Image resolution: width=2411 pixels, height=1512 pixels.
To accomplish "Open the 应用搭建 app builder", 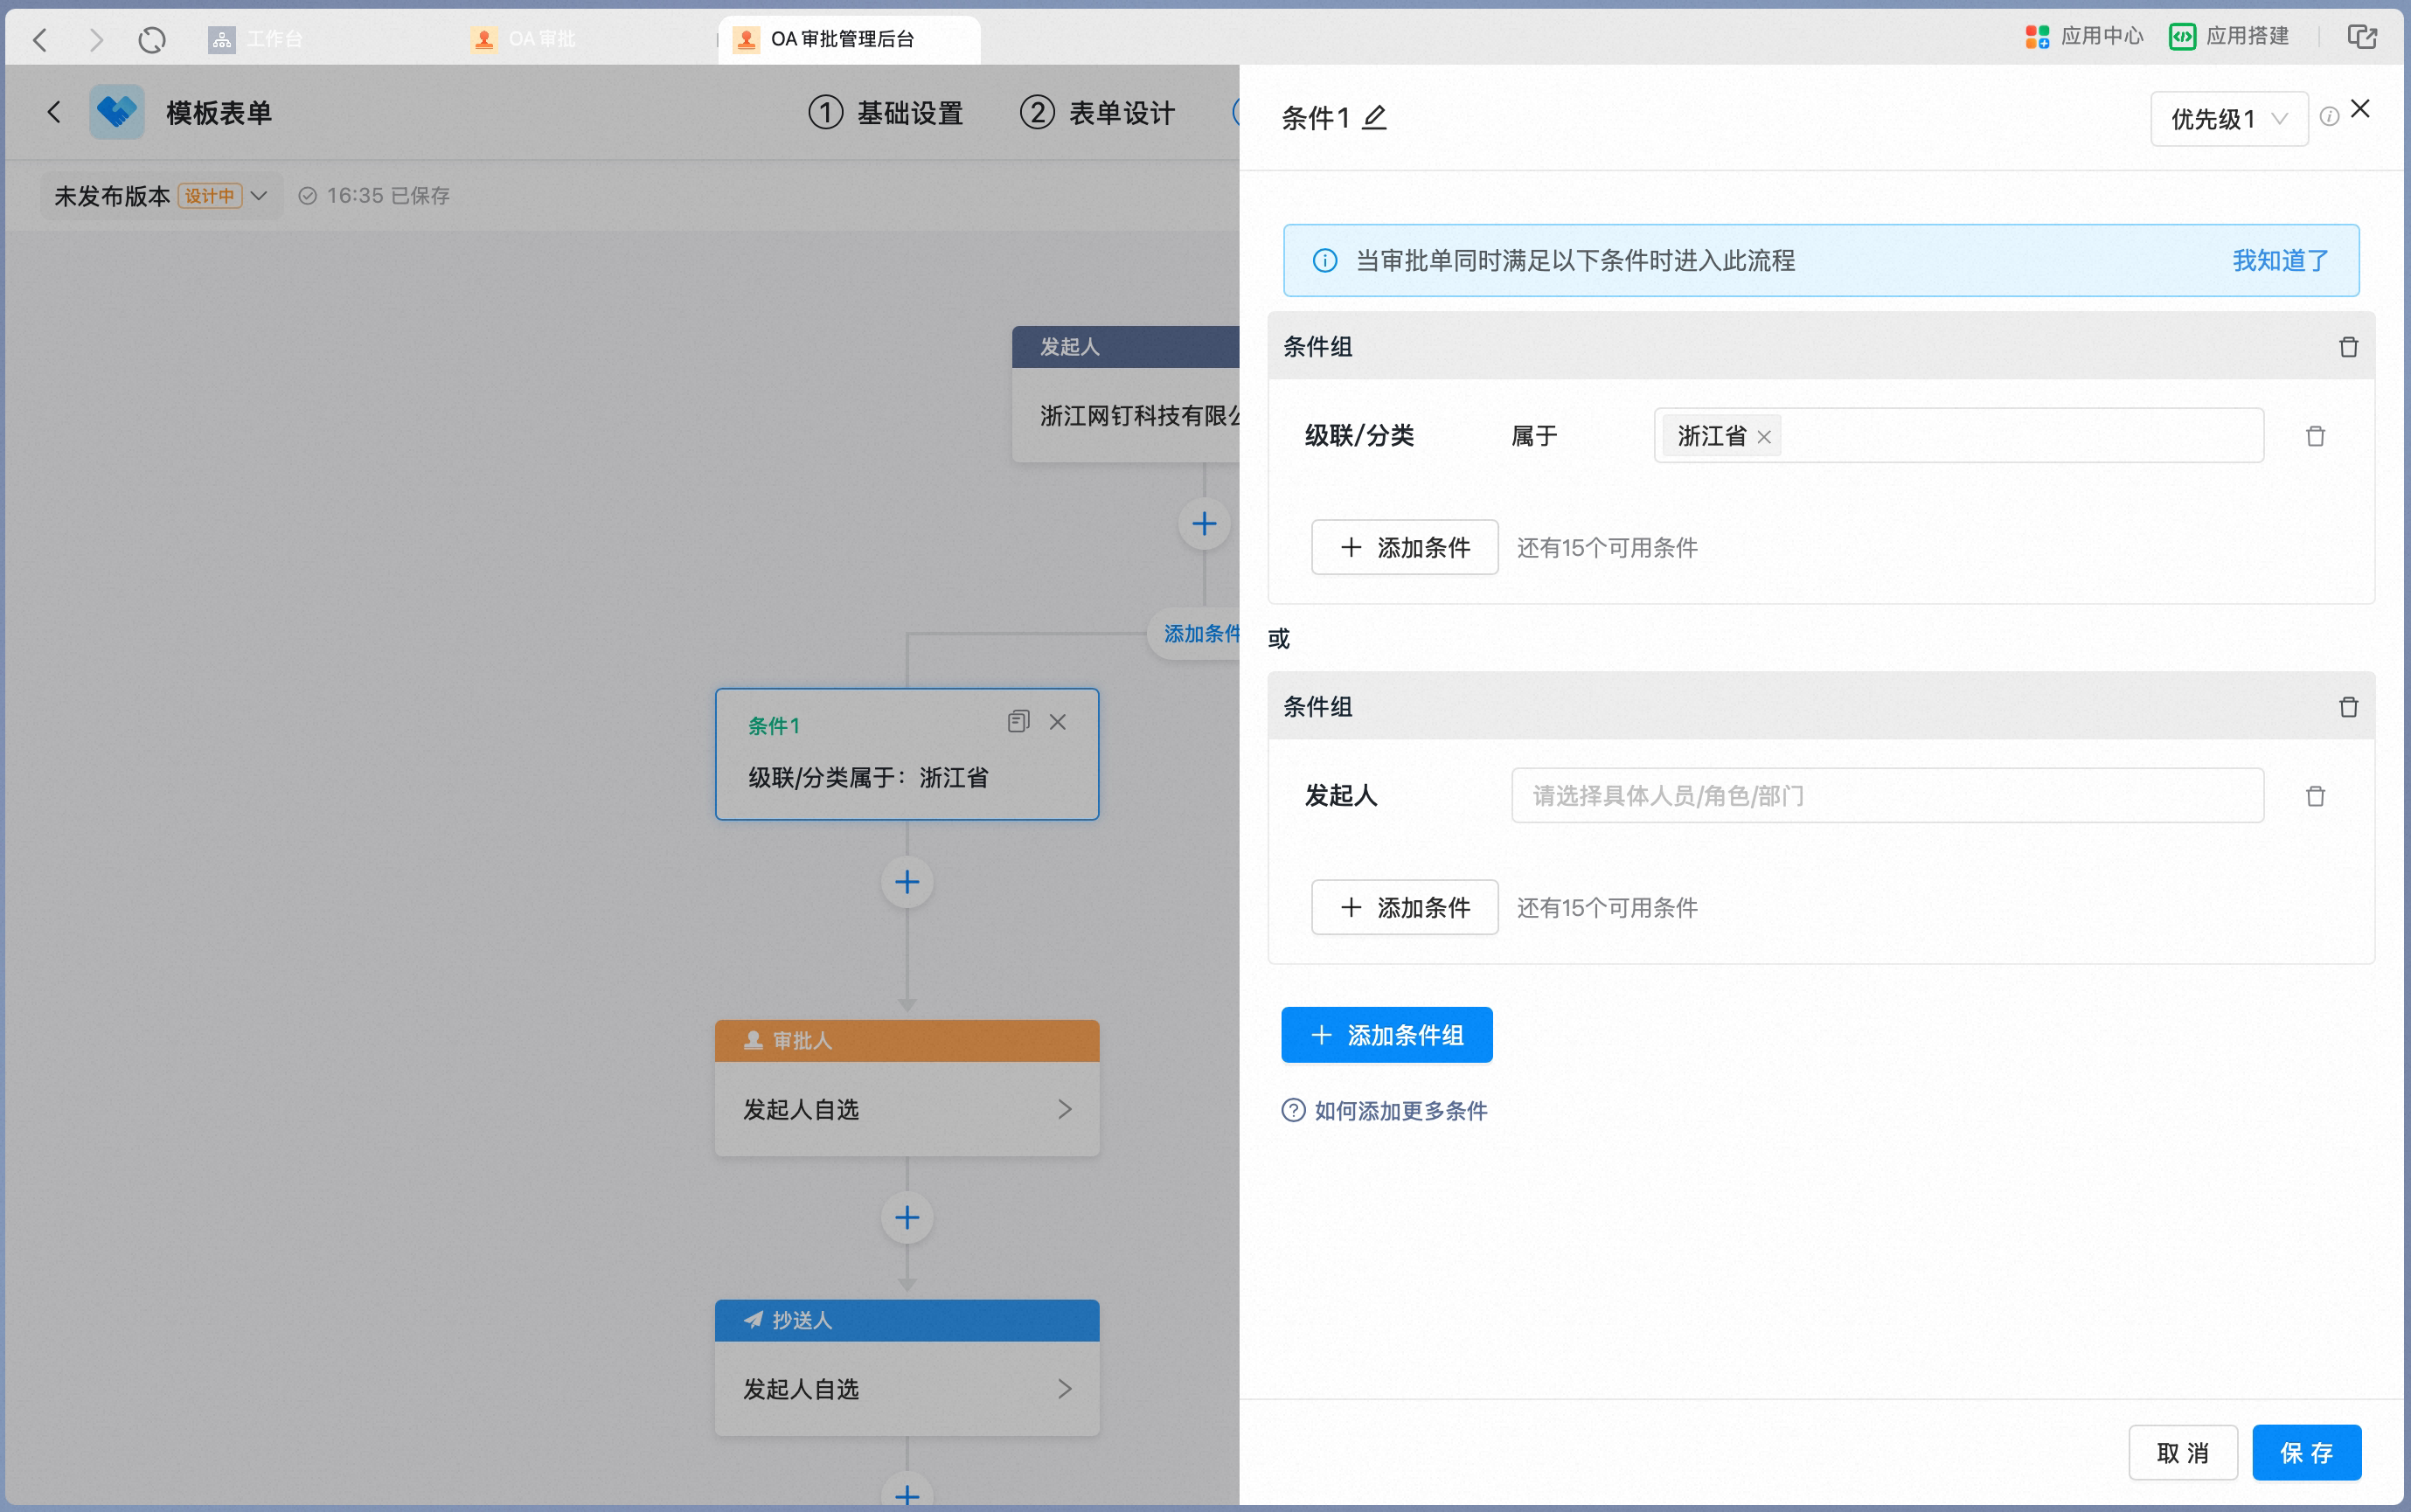I will click(x=2229, y=37).
